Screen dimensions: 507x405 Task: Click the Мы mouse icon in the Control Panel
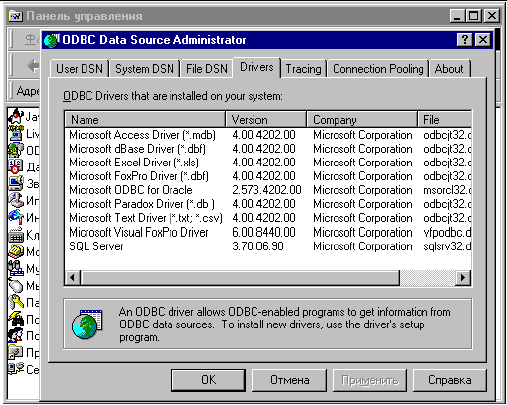[x=16, y=285]
